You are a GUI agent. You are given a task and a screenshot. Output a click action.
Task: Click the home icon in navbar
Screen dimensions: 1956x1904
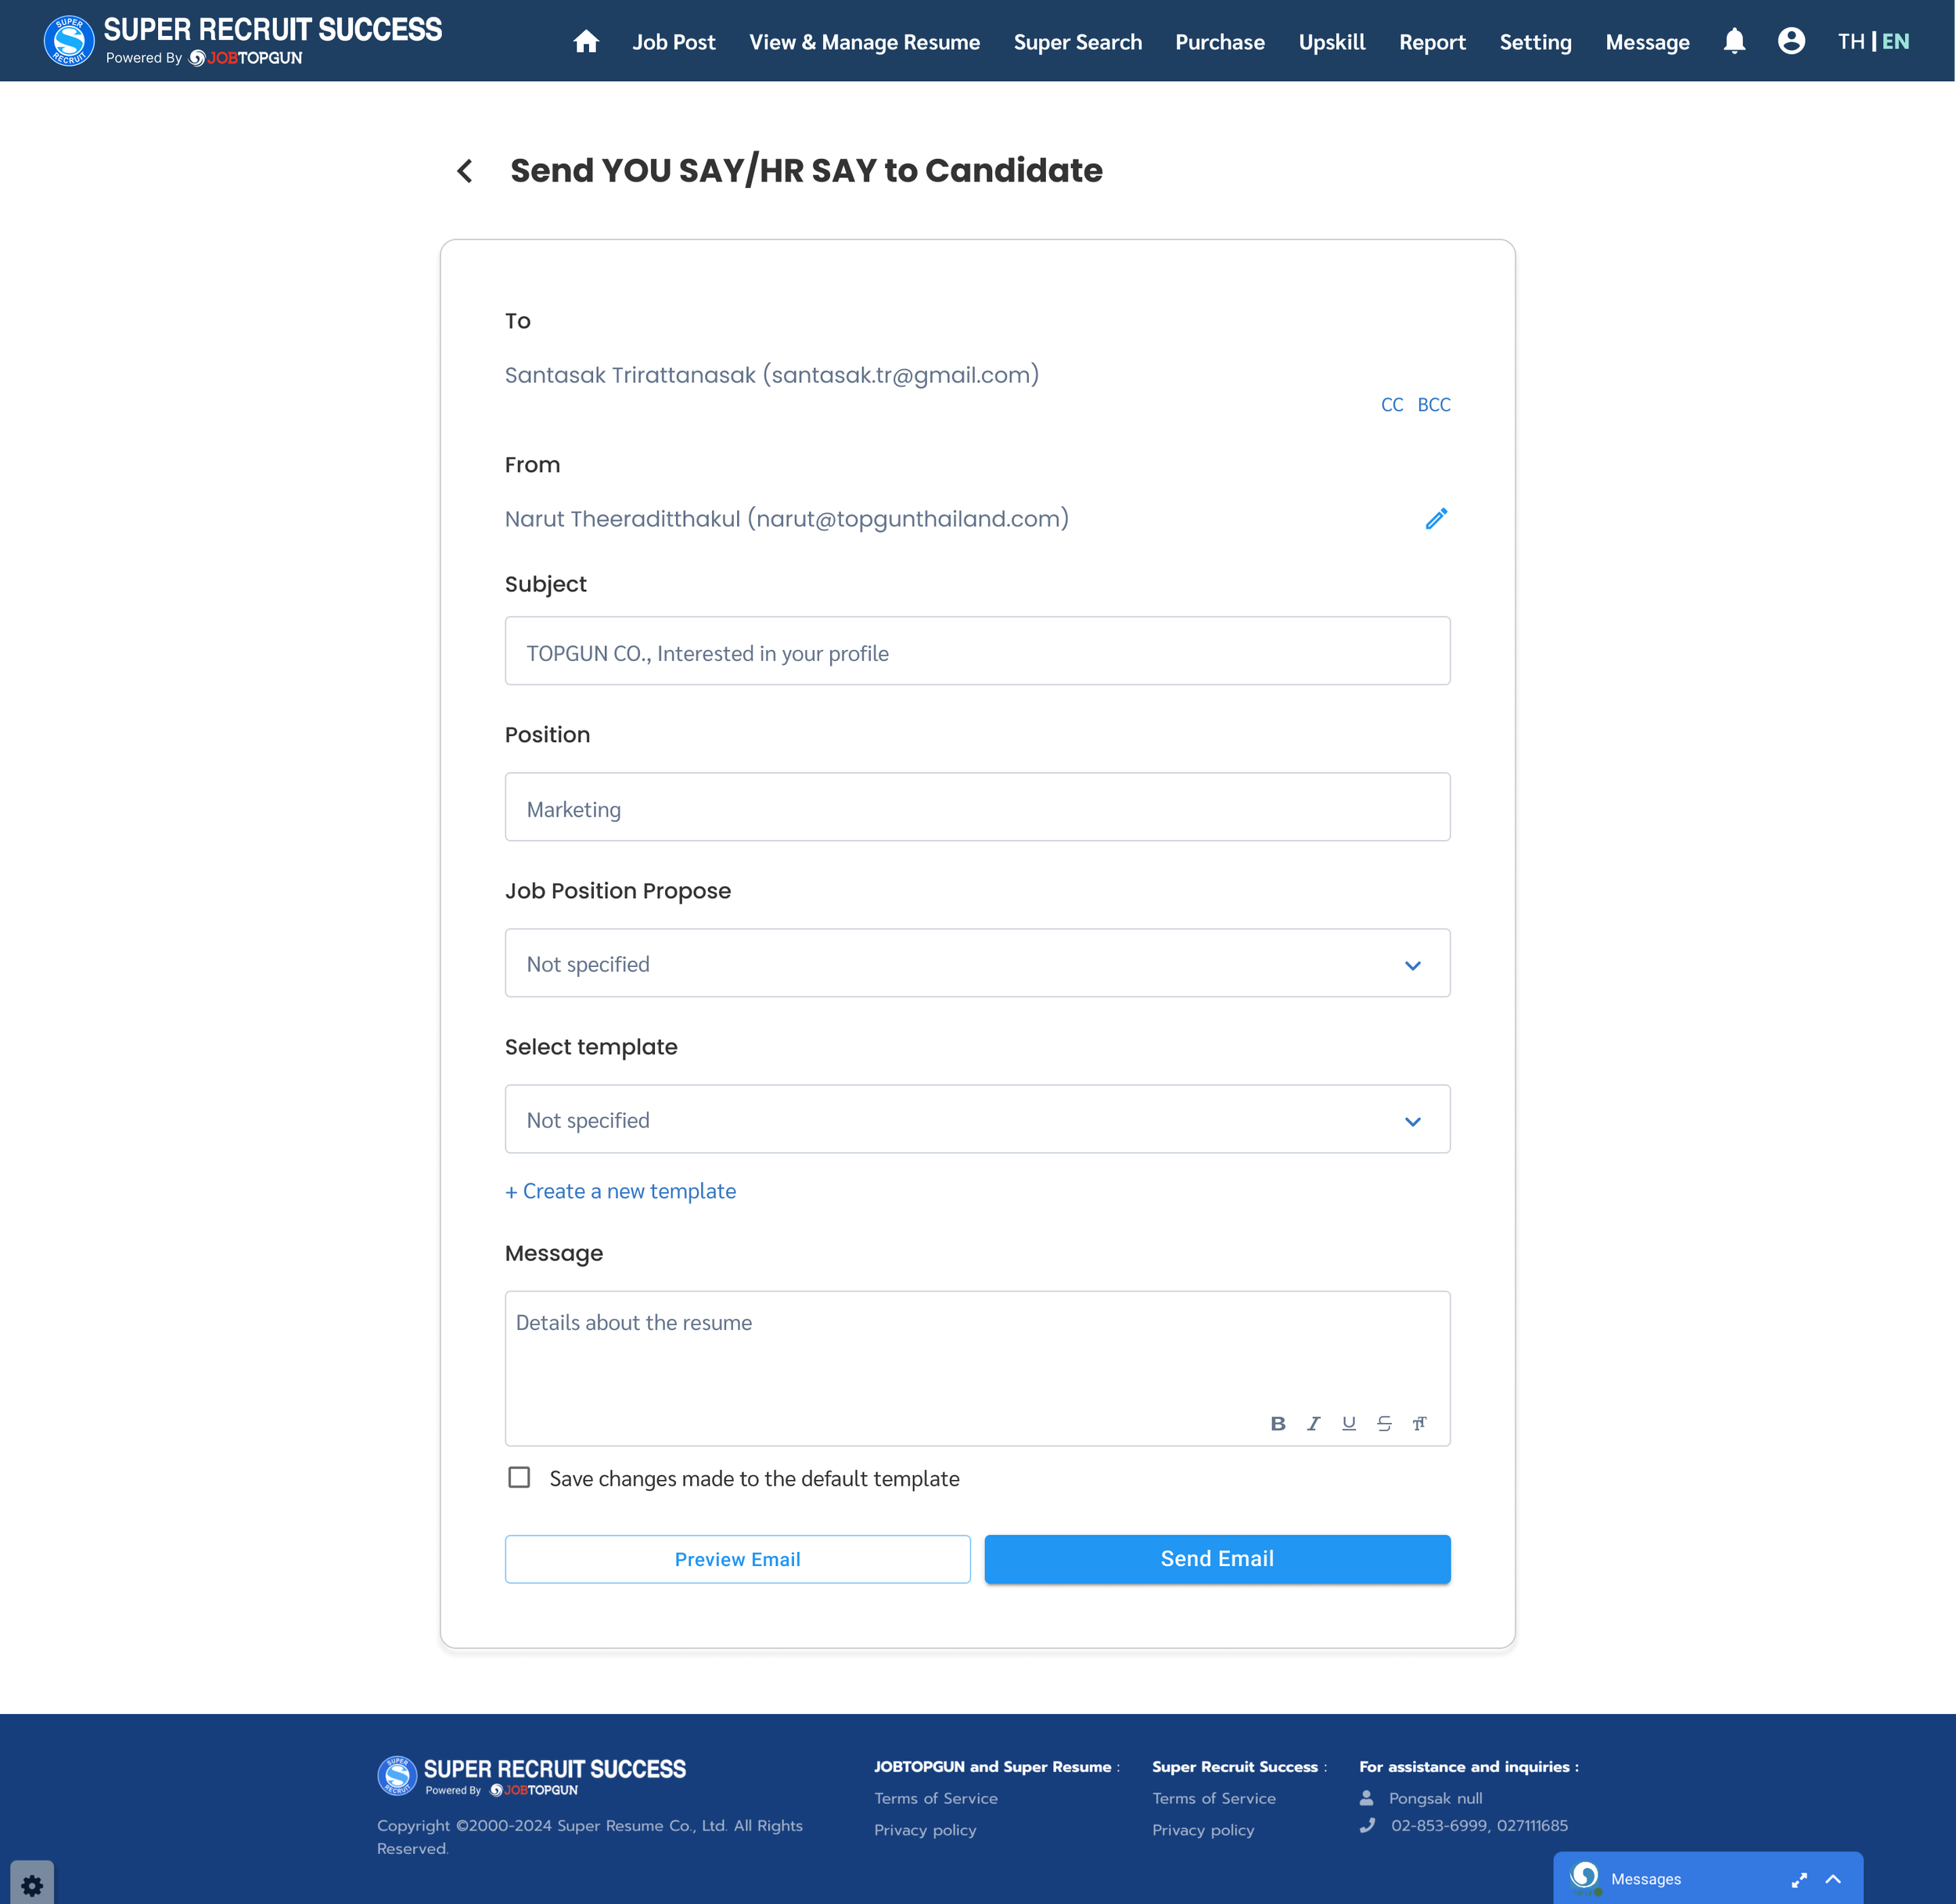(586, 42)
